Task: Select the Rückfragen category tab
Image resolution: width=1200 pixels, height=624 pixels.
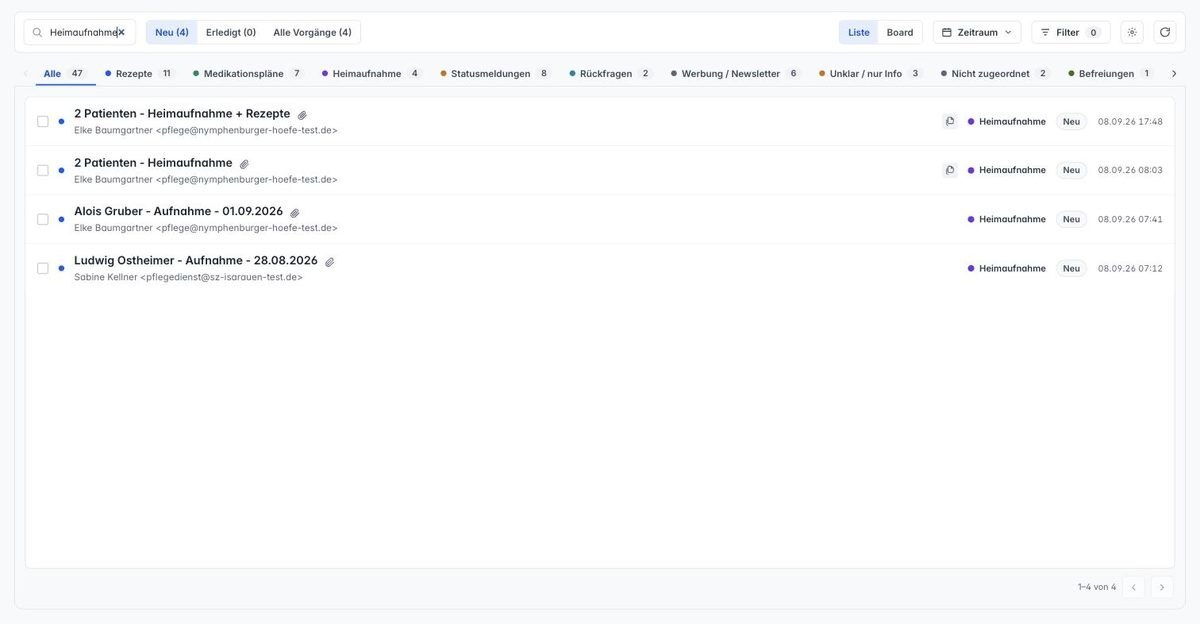Action: [x=610, y=73]
